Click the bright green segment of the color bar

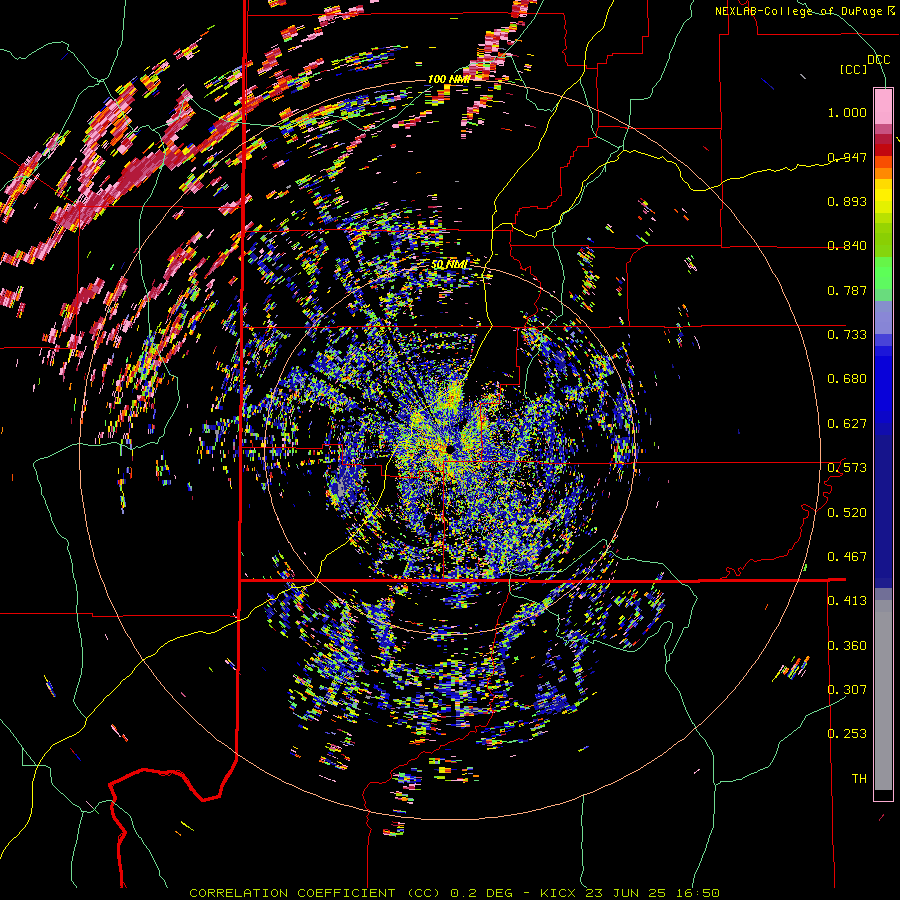tap(883, 273)
